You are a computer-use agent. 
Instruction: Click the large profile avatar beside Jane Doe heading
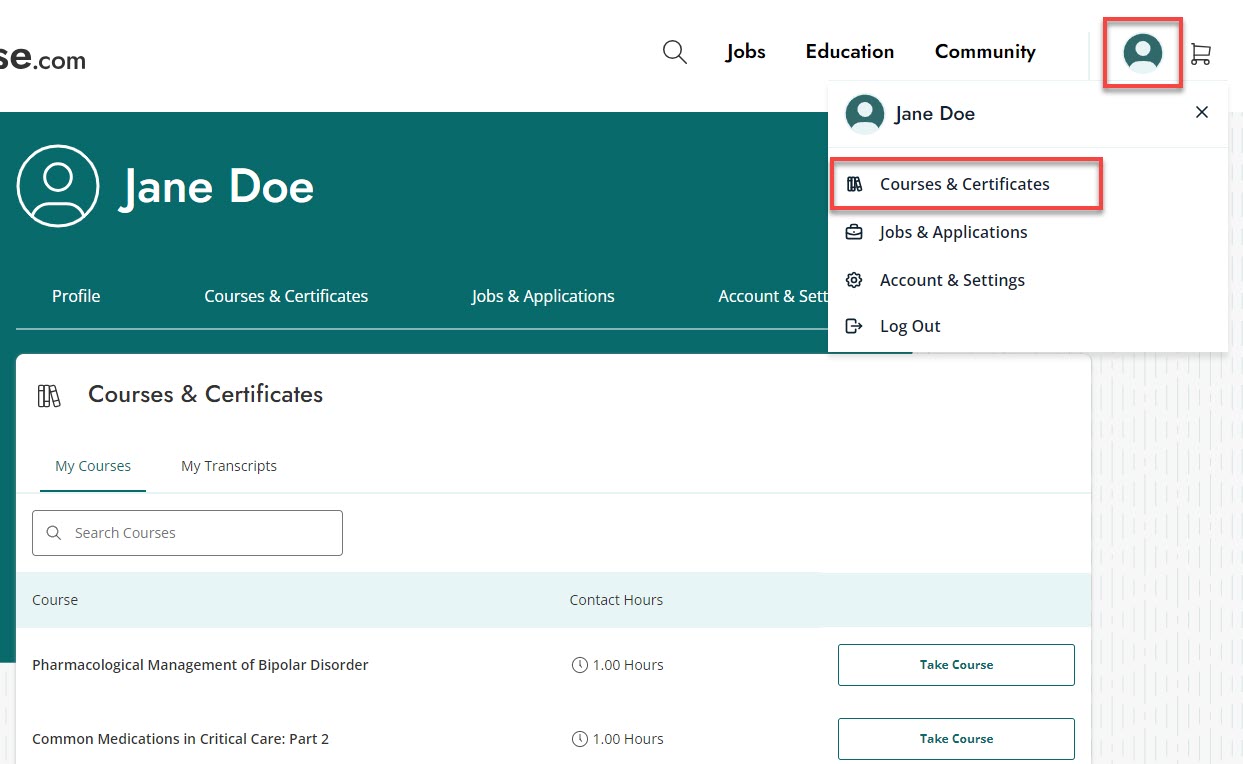click(57, 186)
